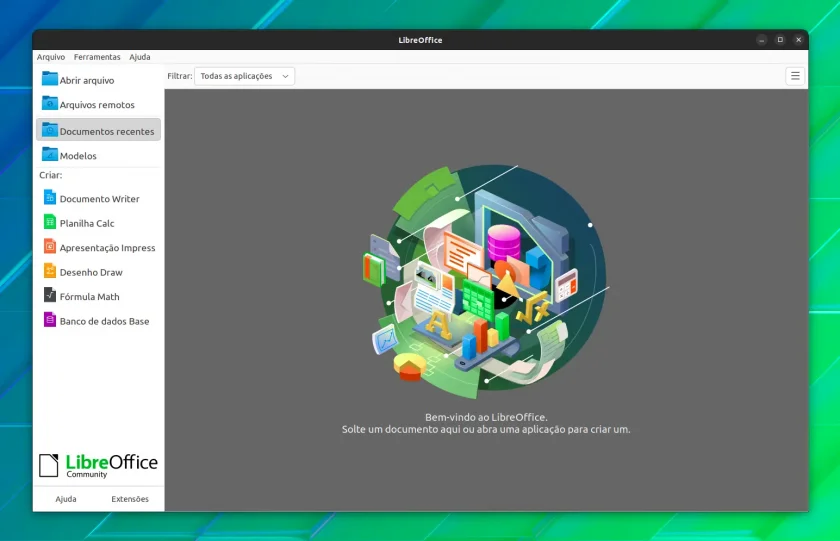
Task: Maximize the LibreOffice window
Action: click(x=780, y=40)
